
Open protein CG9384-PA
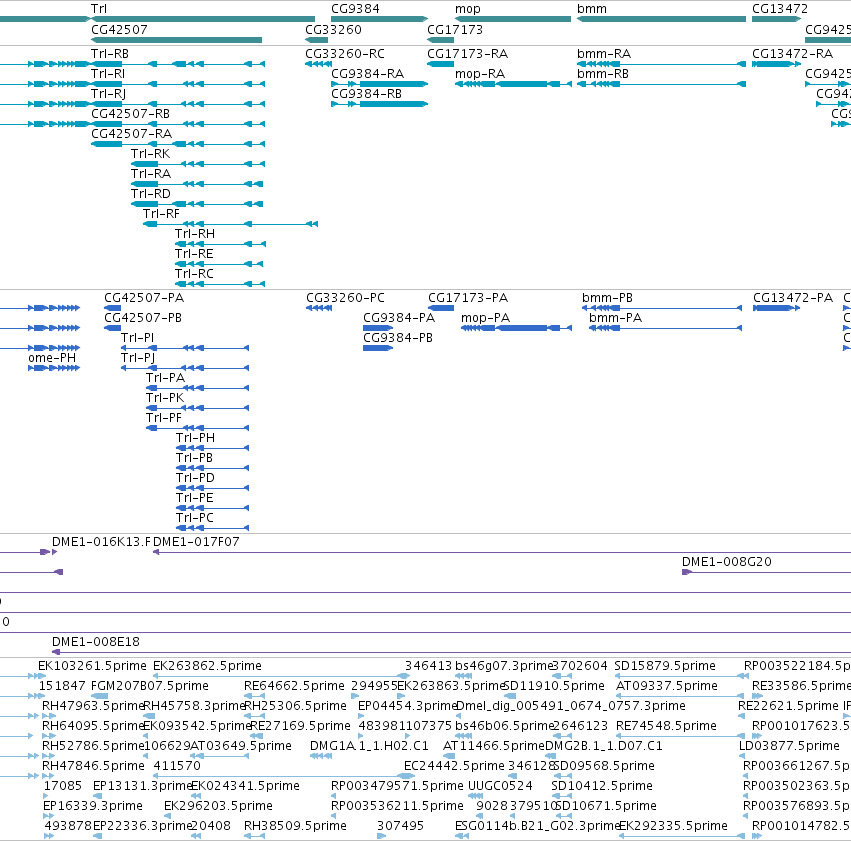(x=399, y=318)
